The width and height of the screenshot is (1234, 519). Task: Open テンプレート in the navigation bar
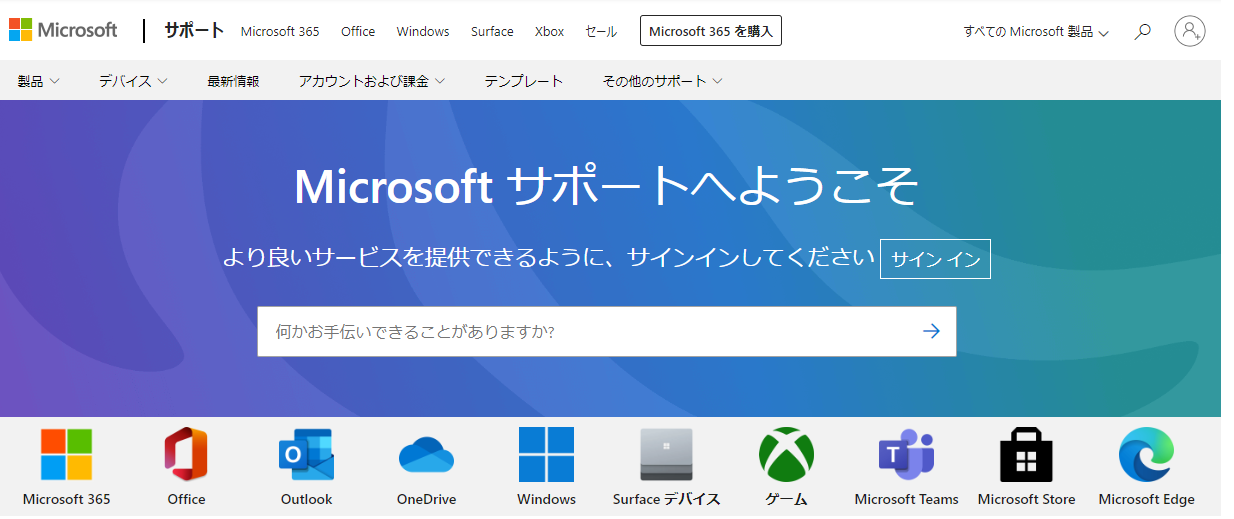[x=524, y=81]
